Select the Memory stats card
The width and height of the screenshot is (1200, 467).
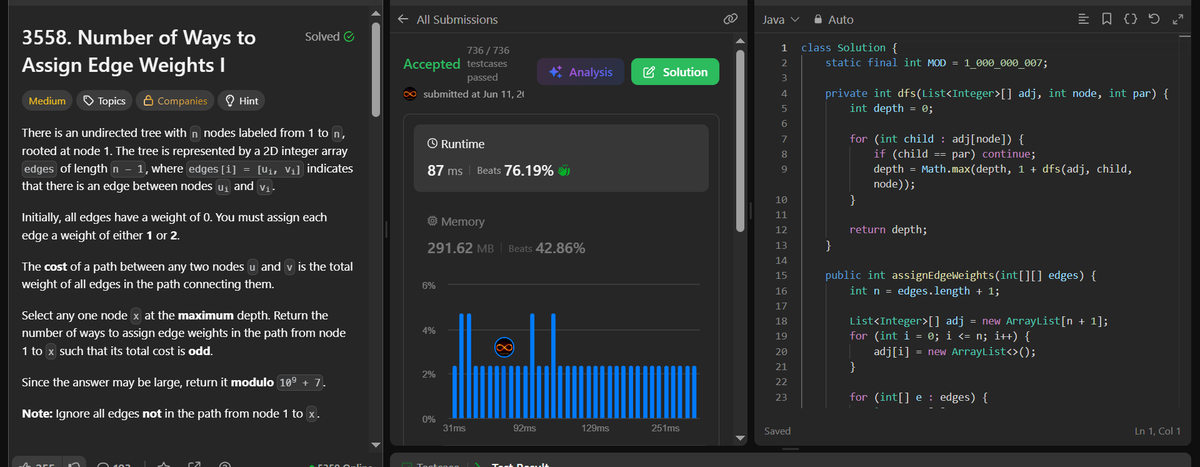coord(561,237)
